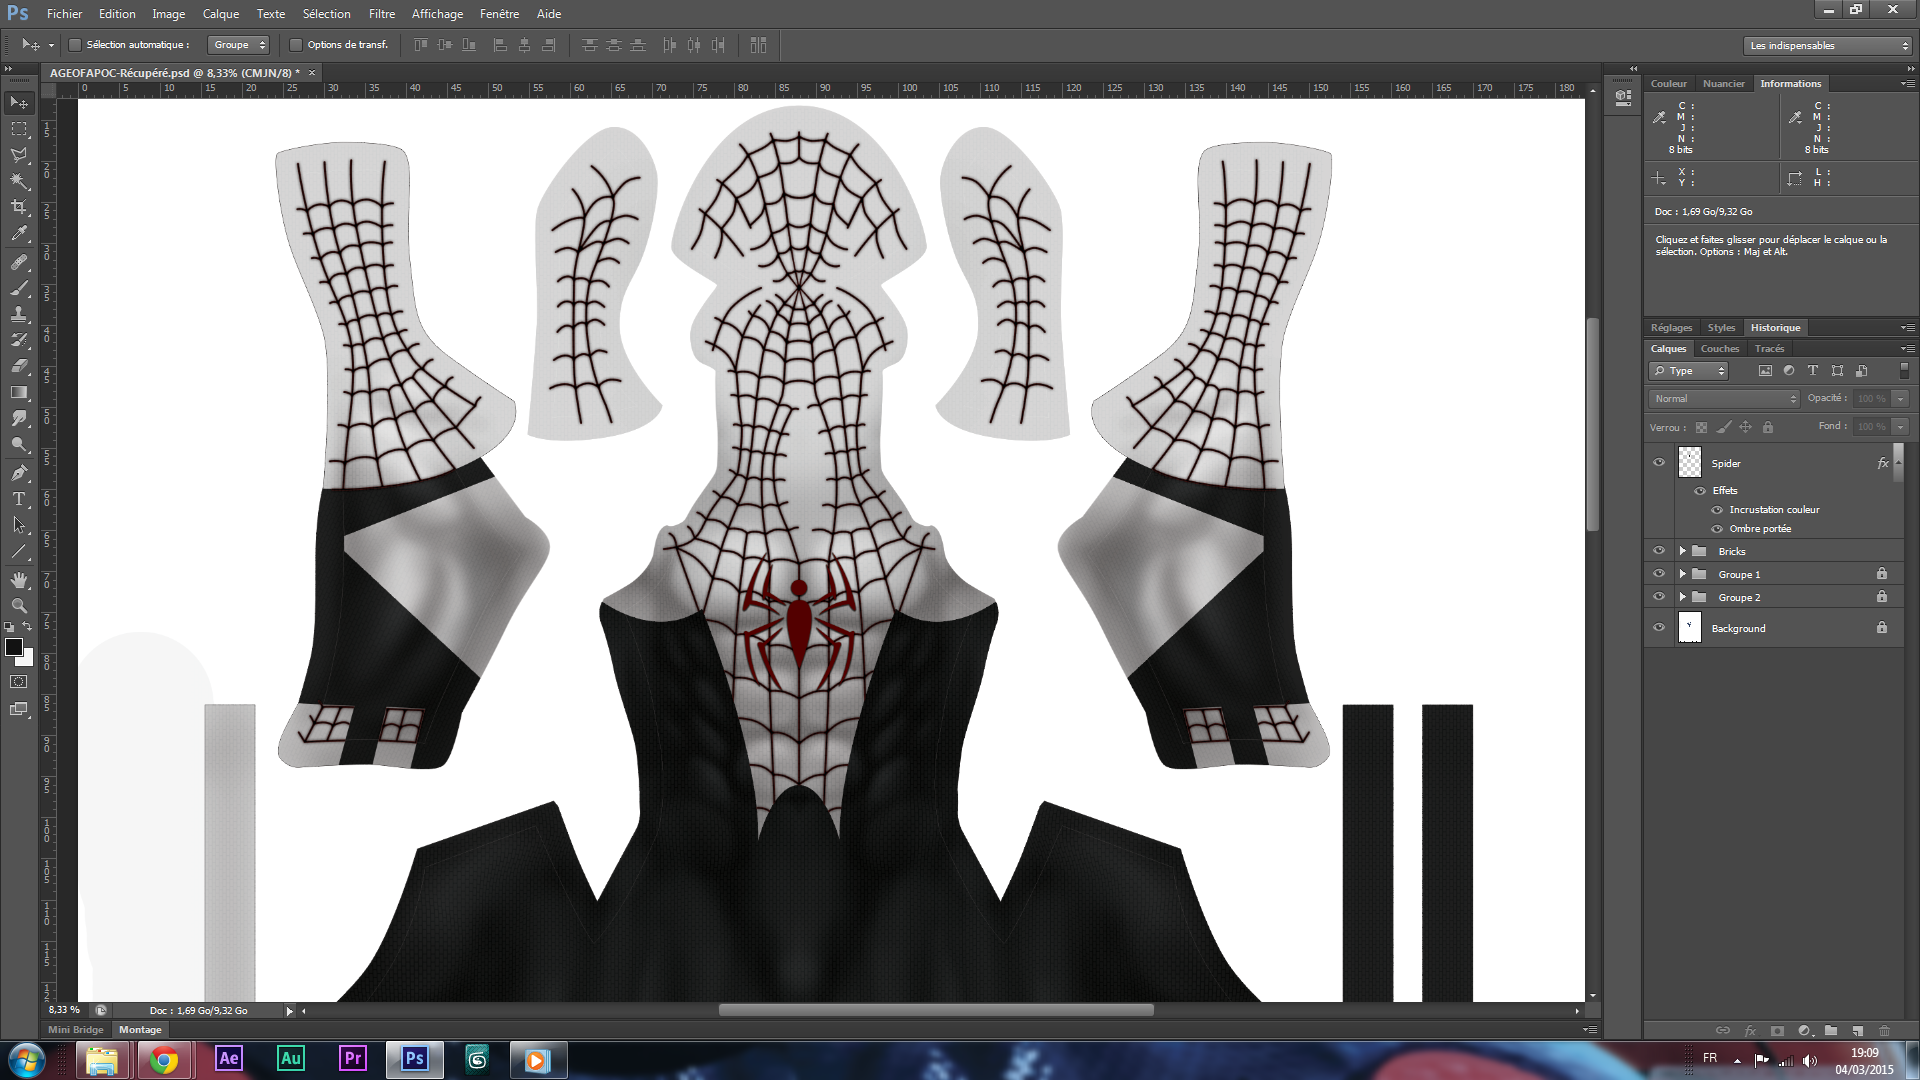
Task: Create new group folder icon in Calques panel
Action: [x=1830, y=1030]
